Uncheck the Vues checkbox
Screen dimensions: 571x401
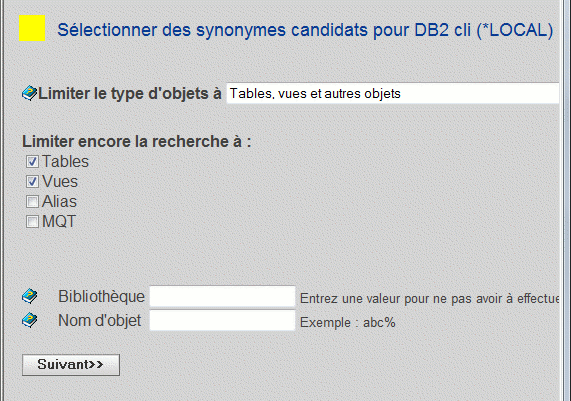[32, 181]
